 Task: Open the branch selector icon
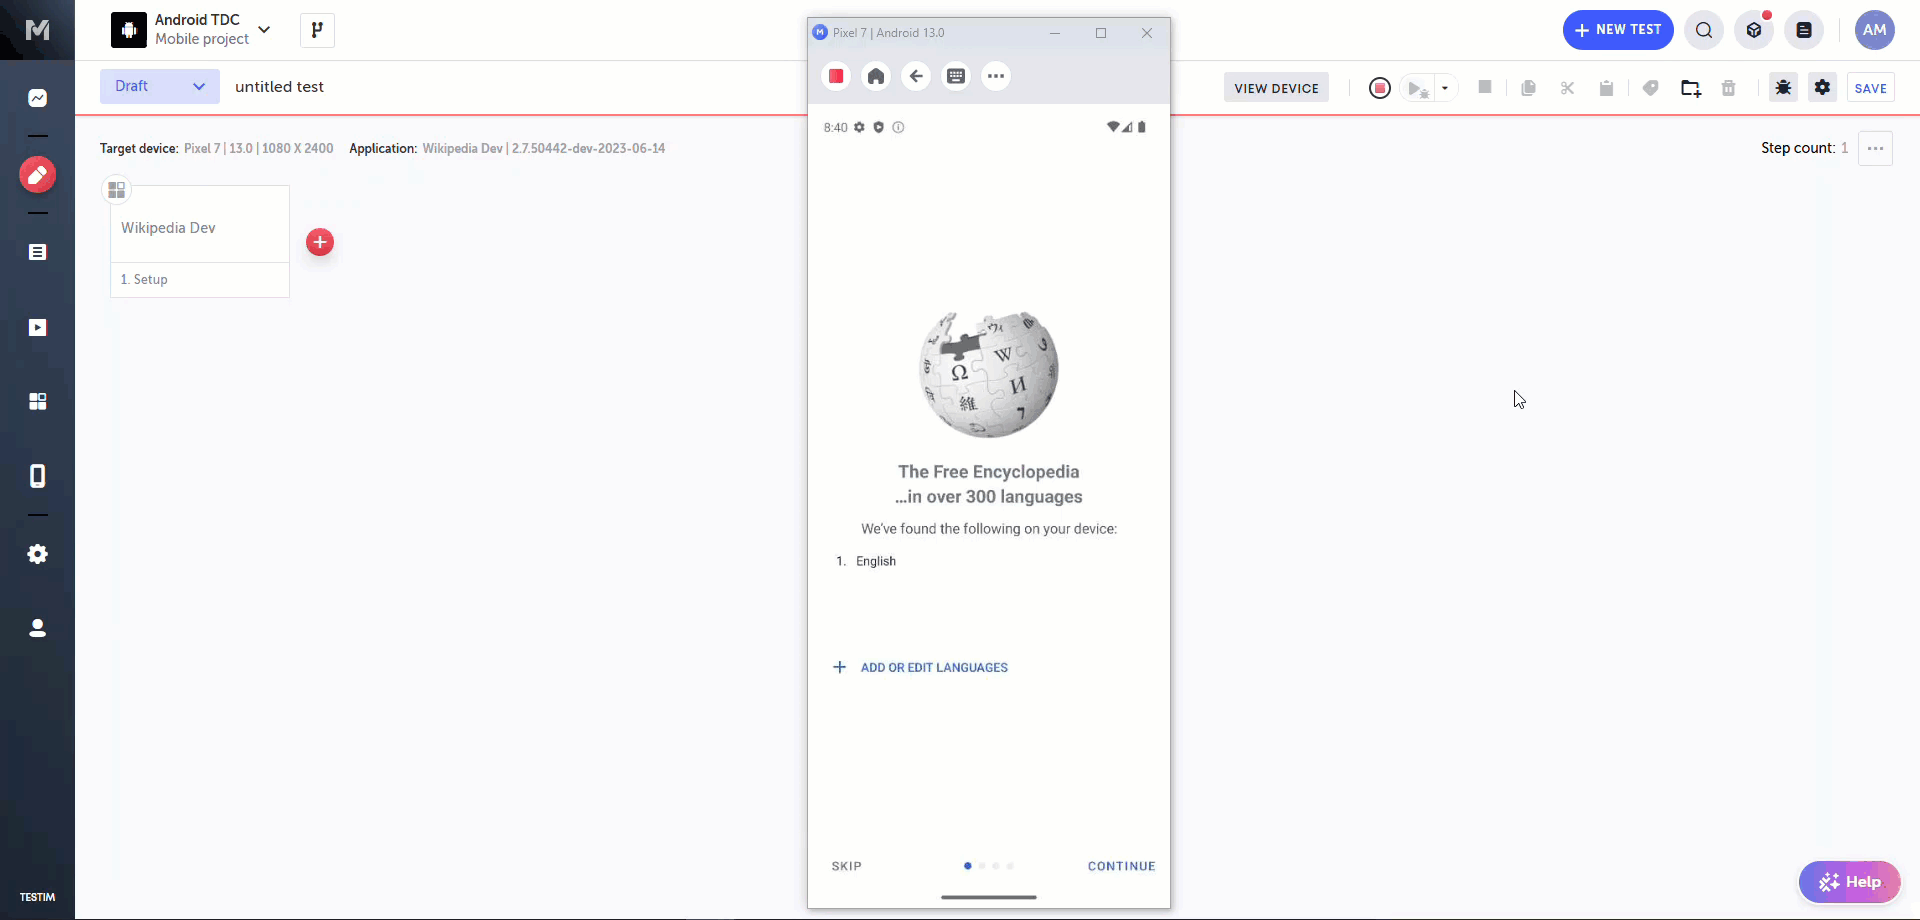[317, 30]
